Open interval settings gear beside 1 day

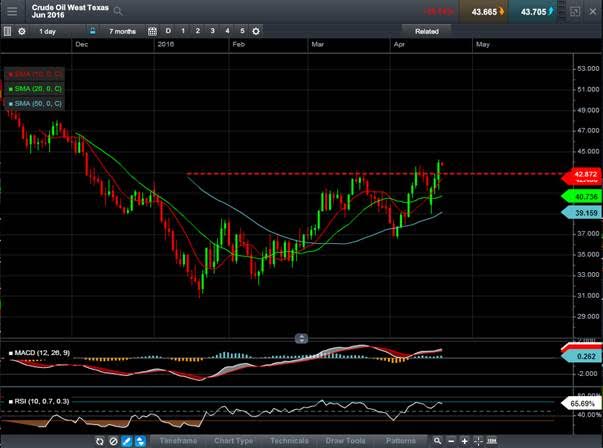22,31
